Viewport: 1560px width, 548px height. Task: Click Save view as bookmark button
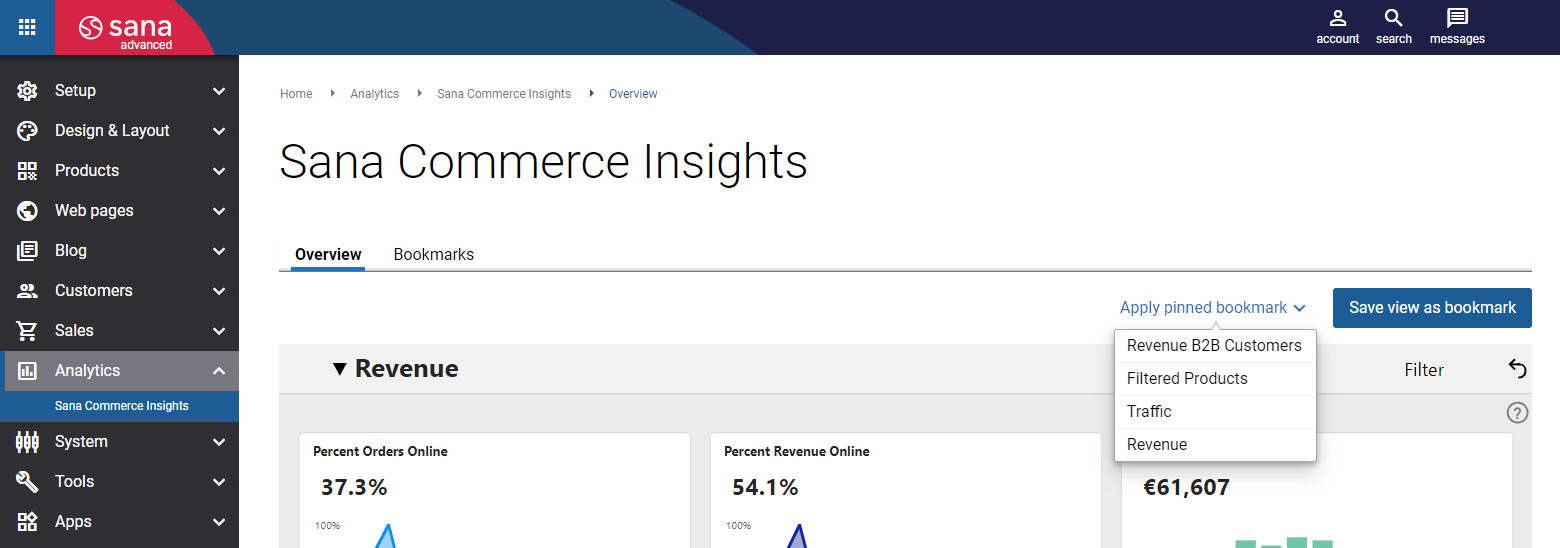(1432, 308)
